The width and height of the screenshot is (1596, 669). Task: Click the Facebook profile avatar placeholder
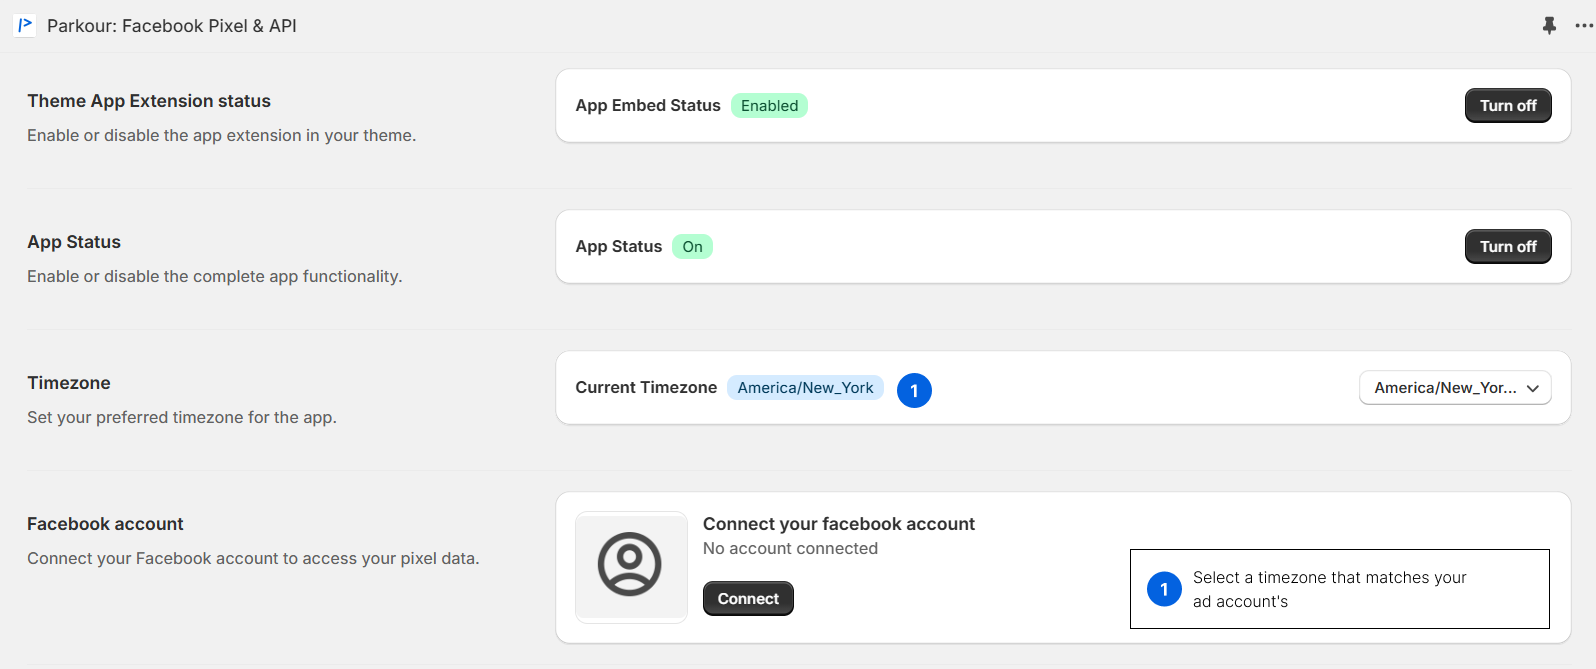(630, 565)
